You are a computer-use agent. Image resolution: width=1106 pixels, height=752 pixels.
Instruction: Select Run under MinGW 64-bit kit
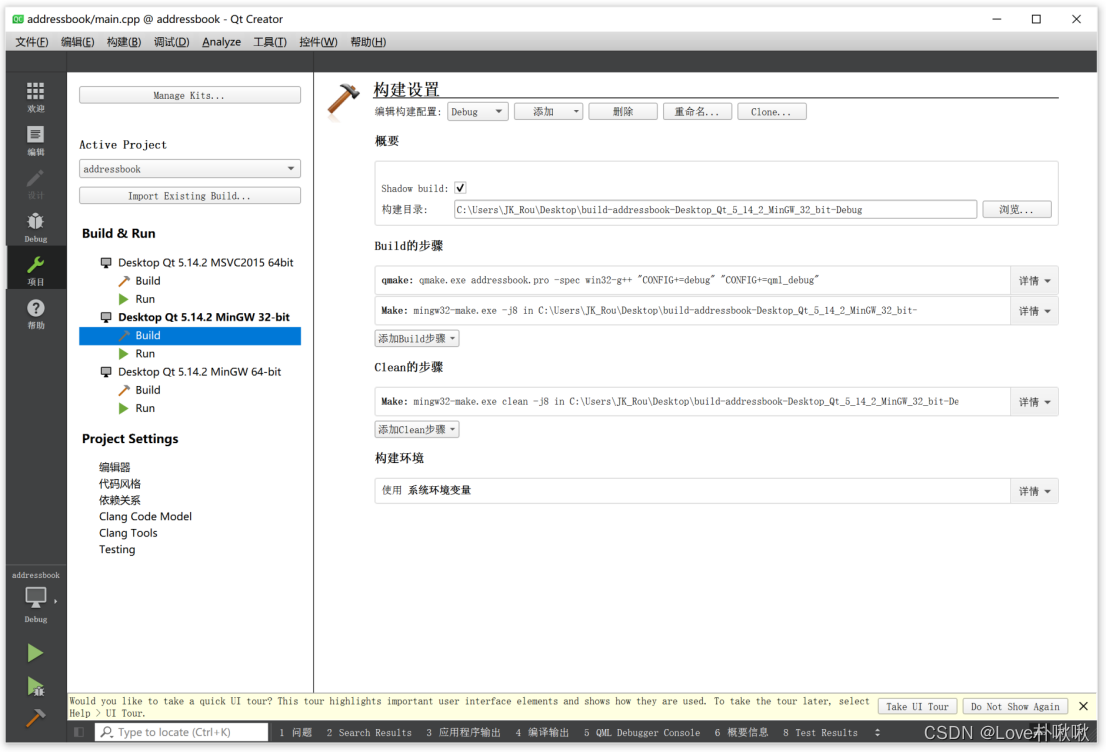point(145,408)
